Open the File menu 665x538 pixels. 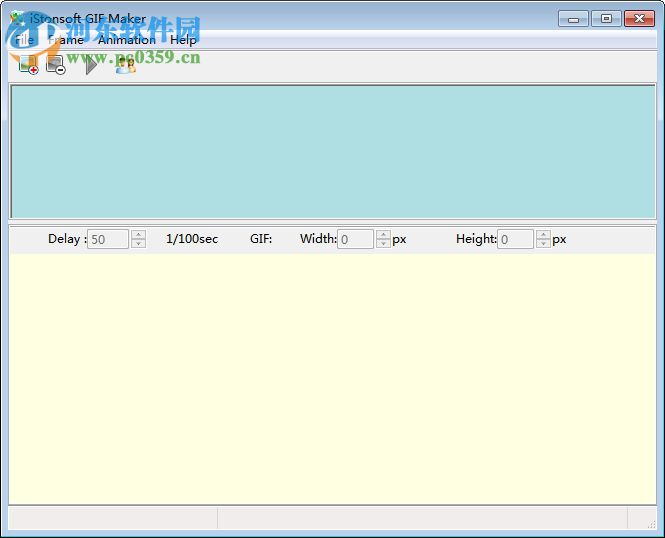(x=24, y=40)
